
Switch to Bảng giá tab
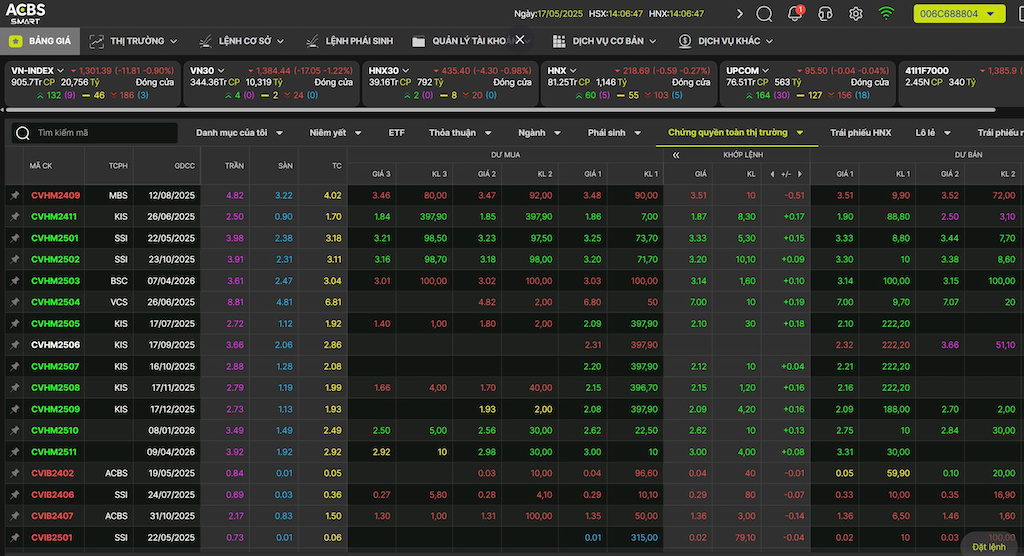click(x=40, y=41)
